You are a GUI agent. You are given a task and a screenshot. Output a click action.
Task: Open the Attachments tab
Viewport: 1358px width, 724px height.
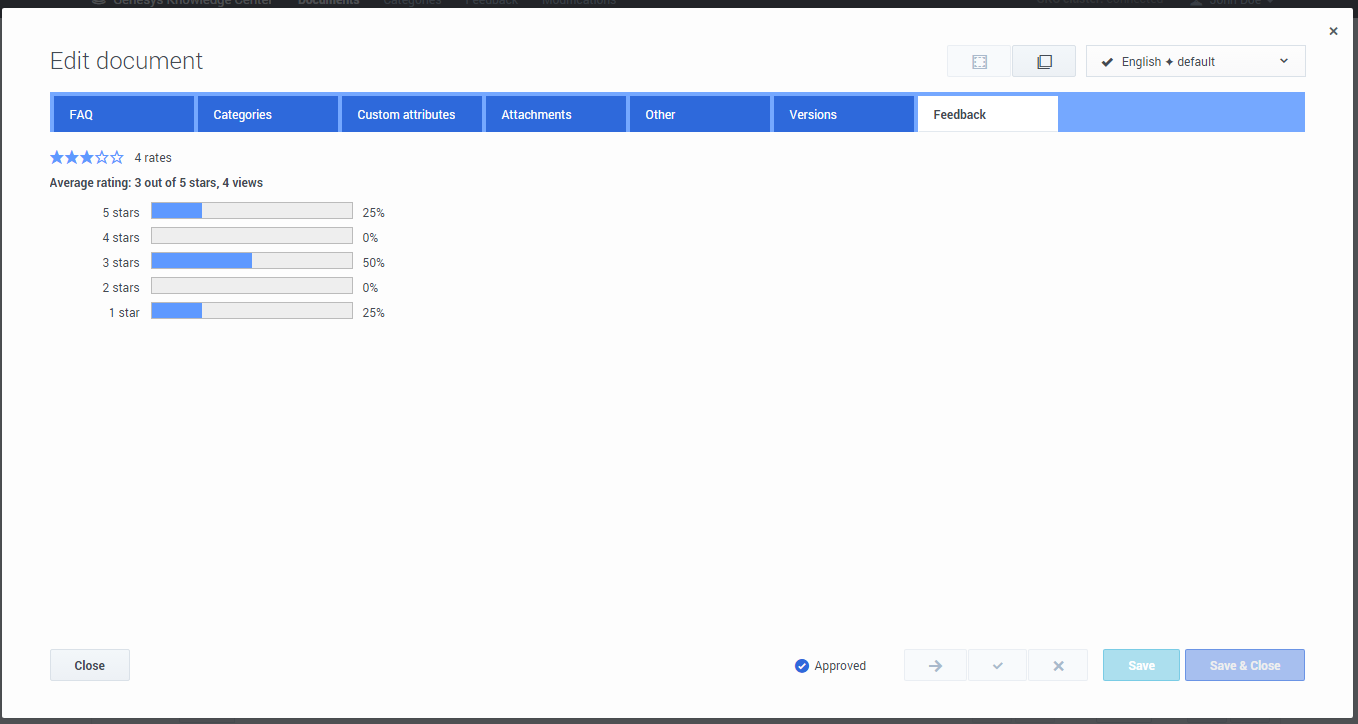[x=555, y=115]
